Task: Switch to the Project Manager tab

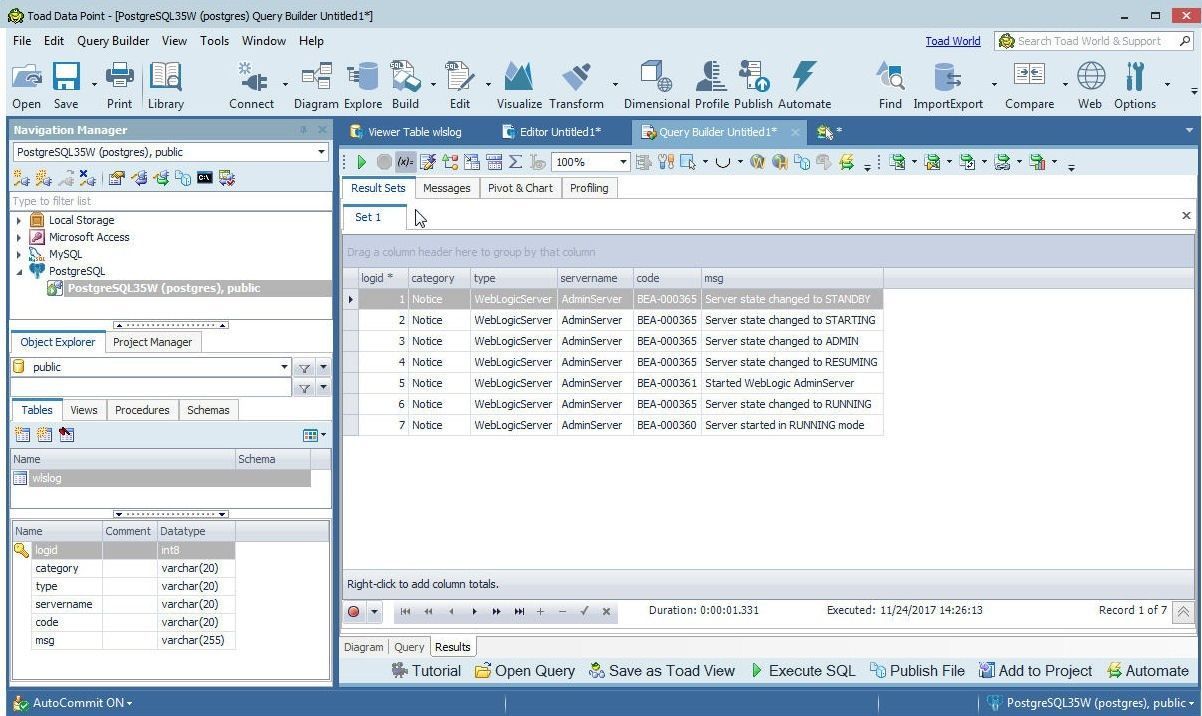Action: 152,342
